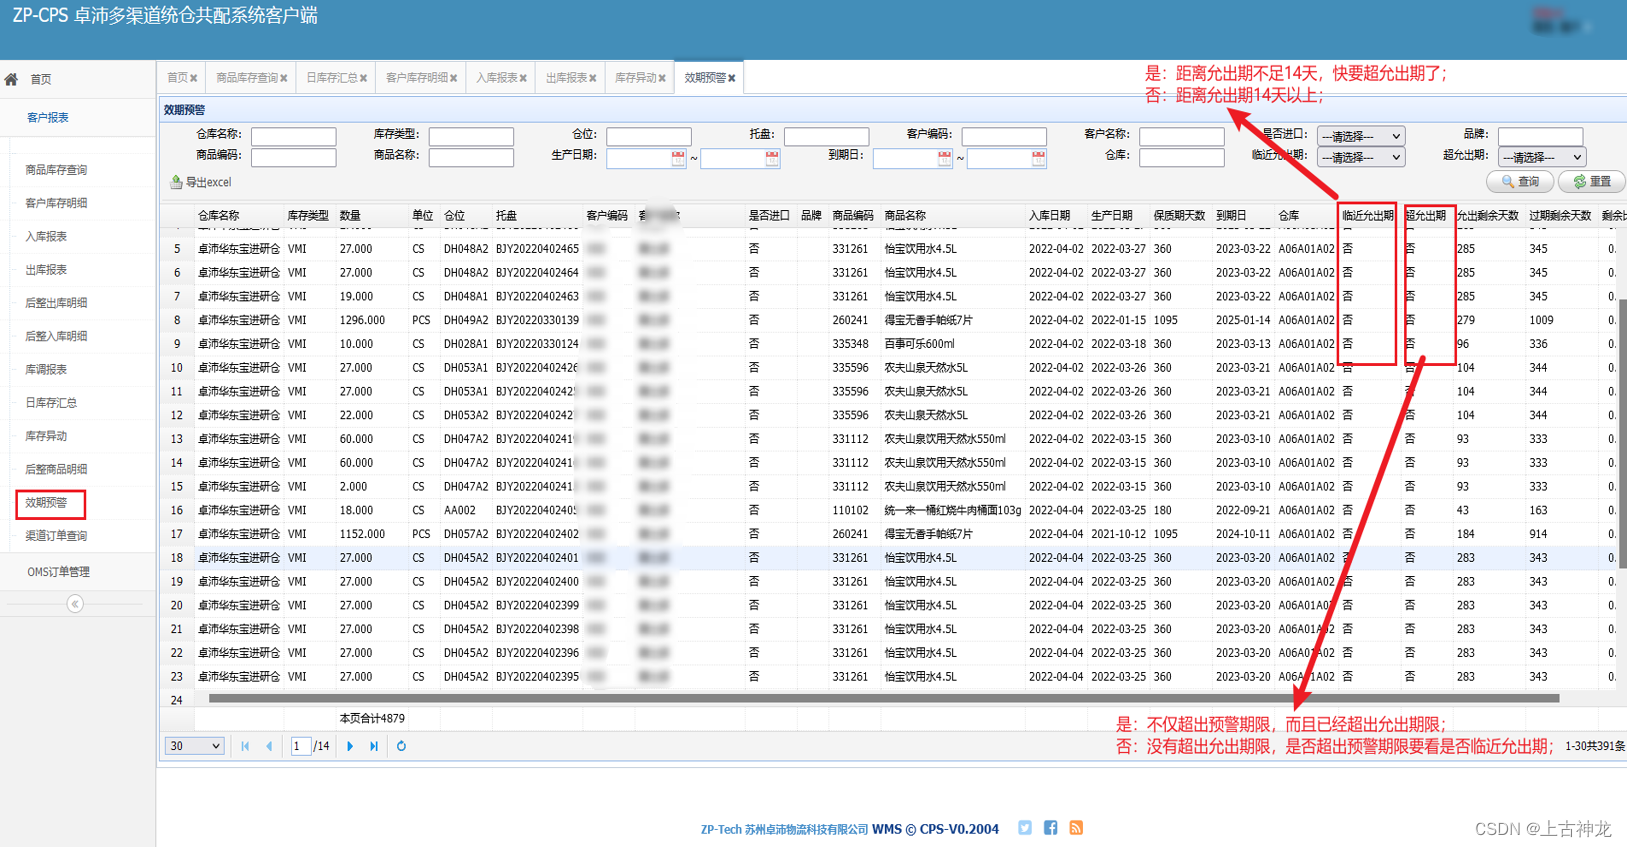
Task: Go to first page of results
Action: (245, 746)
